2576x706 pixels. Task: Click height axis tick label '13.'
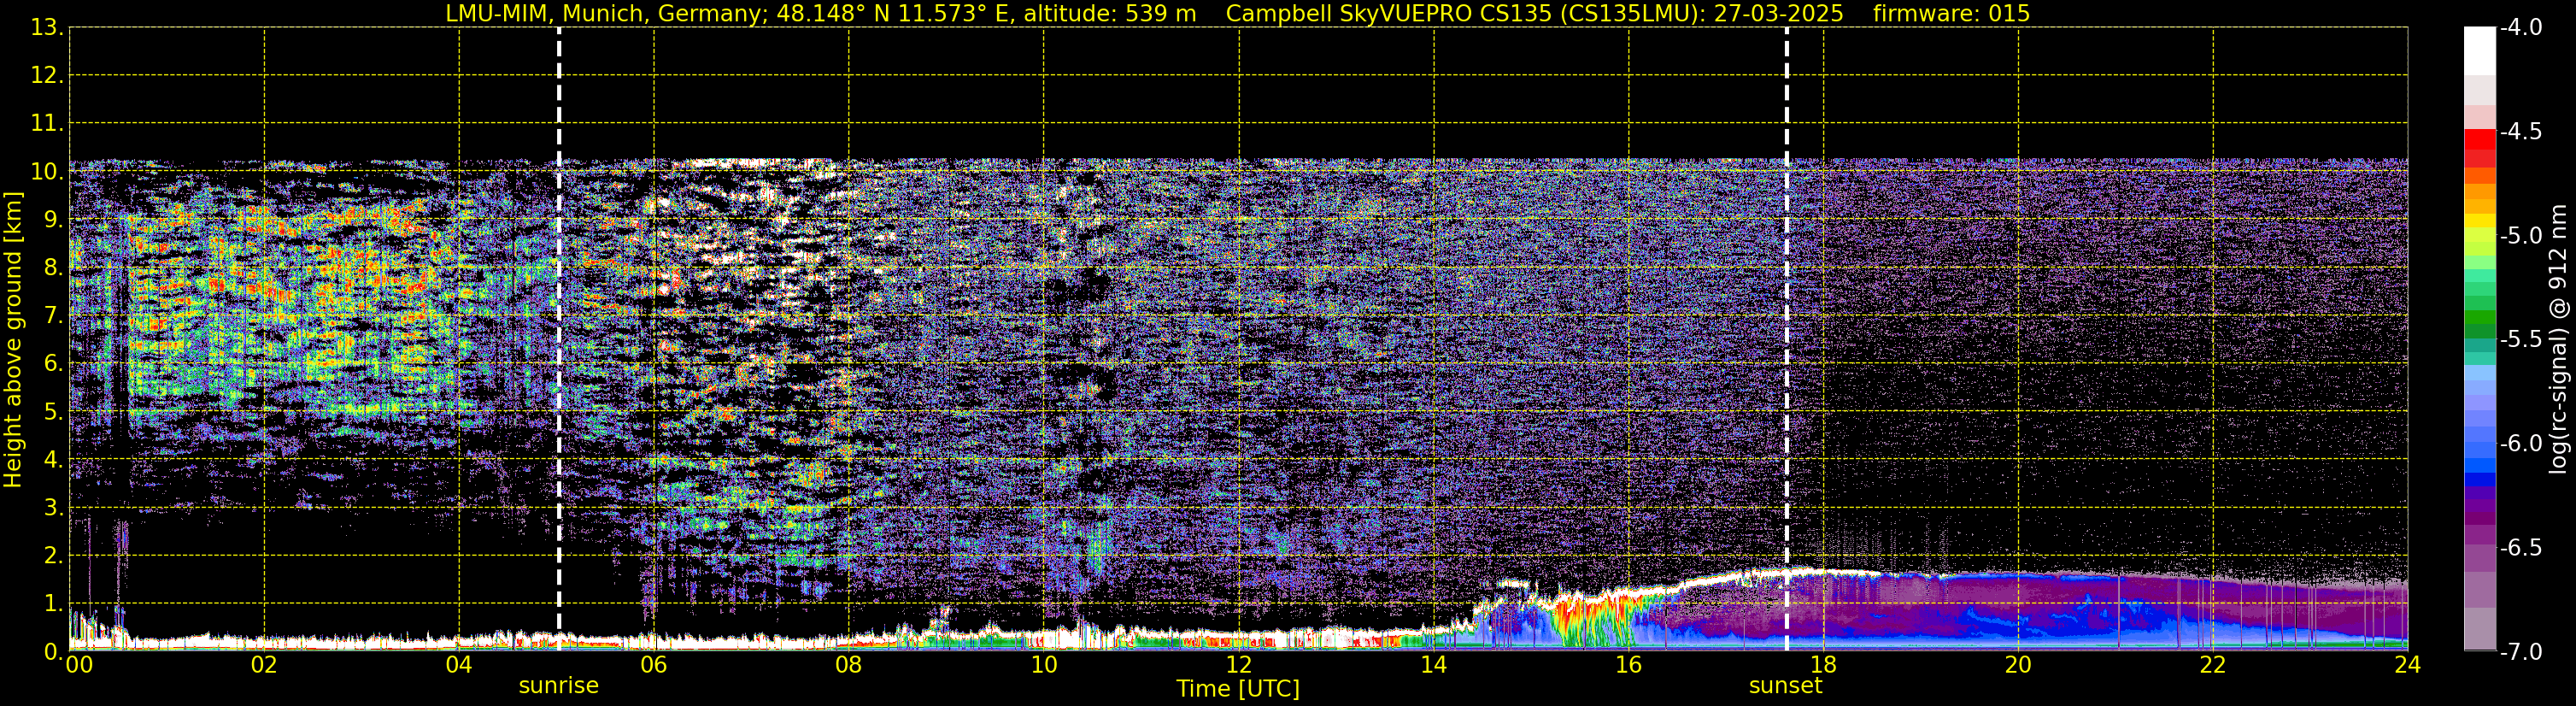click(47, 28)
